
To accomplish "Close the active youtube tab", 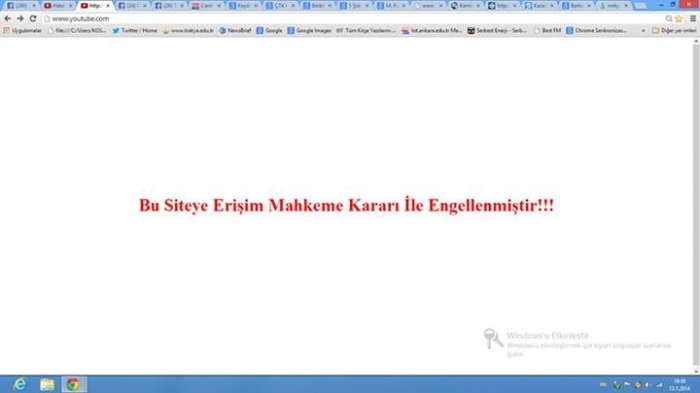I will 108,6.
